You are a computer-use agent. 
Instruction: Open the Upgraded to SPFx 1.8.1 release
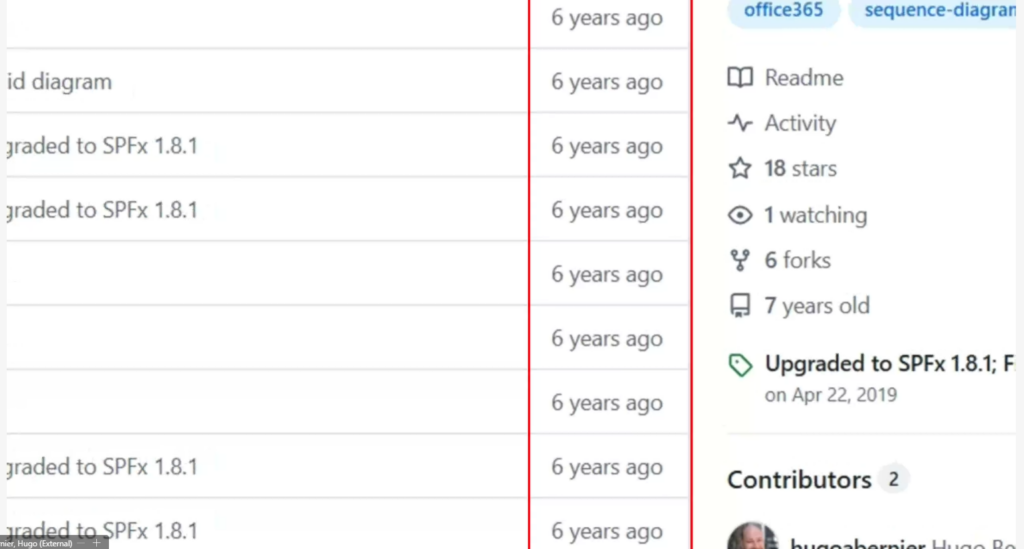(x=889, y=364)
